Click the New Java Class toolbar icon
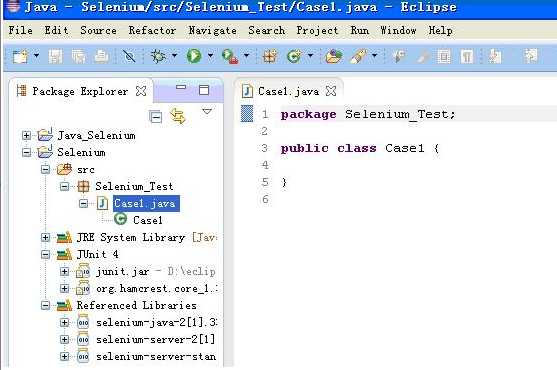Image resolution: width=557 pixels, height=370 pixels. [294, 56]
